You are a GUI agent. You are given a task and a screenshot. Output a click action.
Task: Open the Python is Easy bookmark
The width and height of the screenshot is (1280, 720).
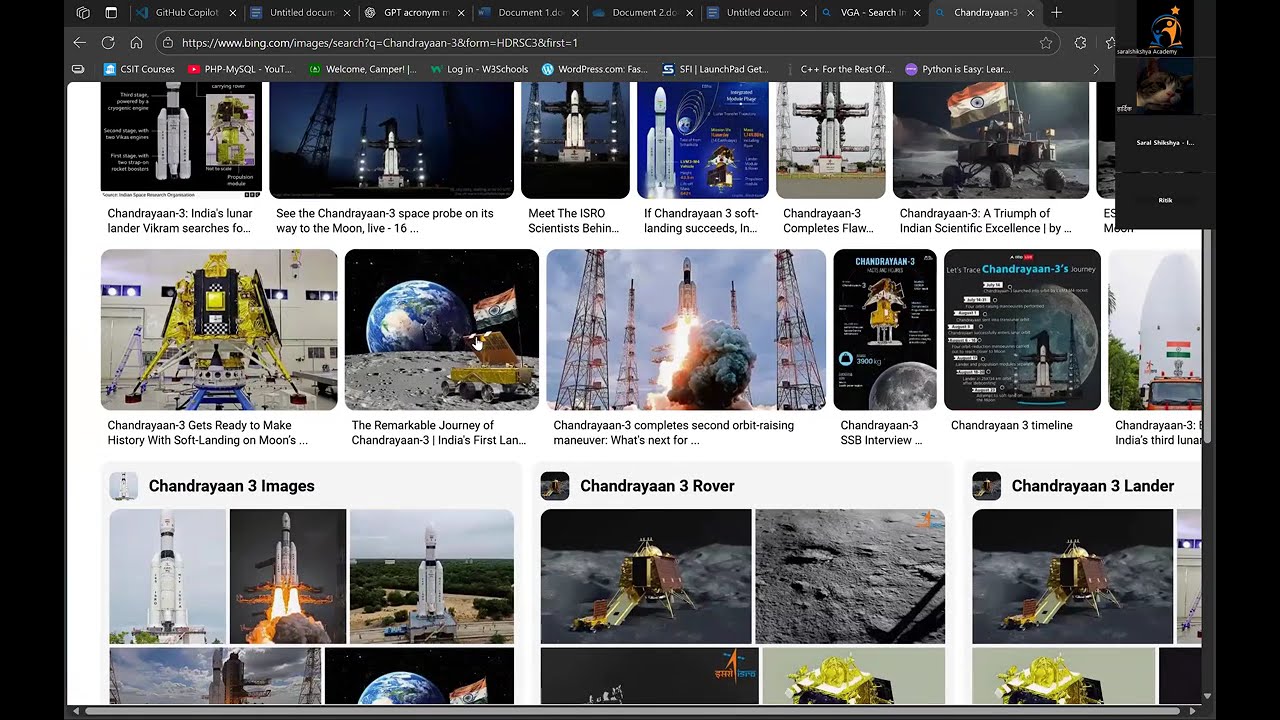958,69
